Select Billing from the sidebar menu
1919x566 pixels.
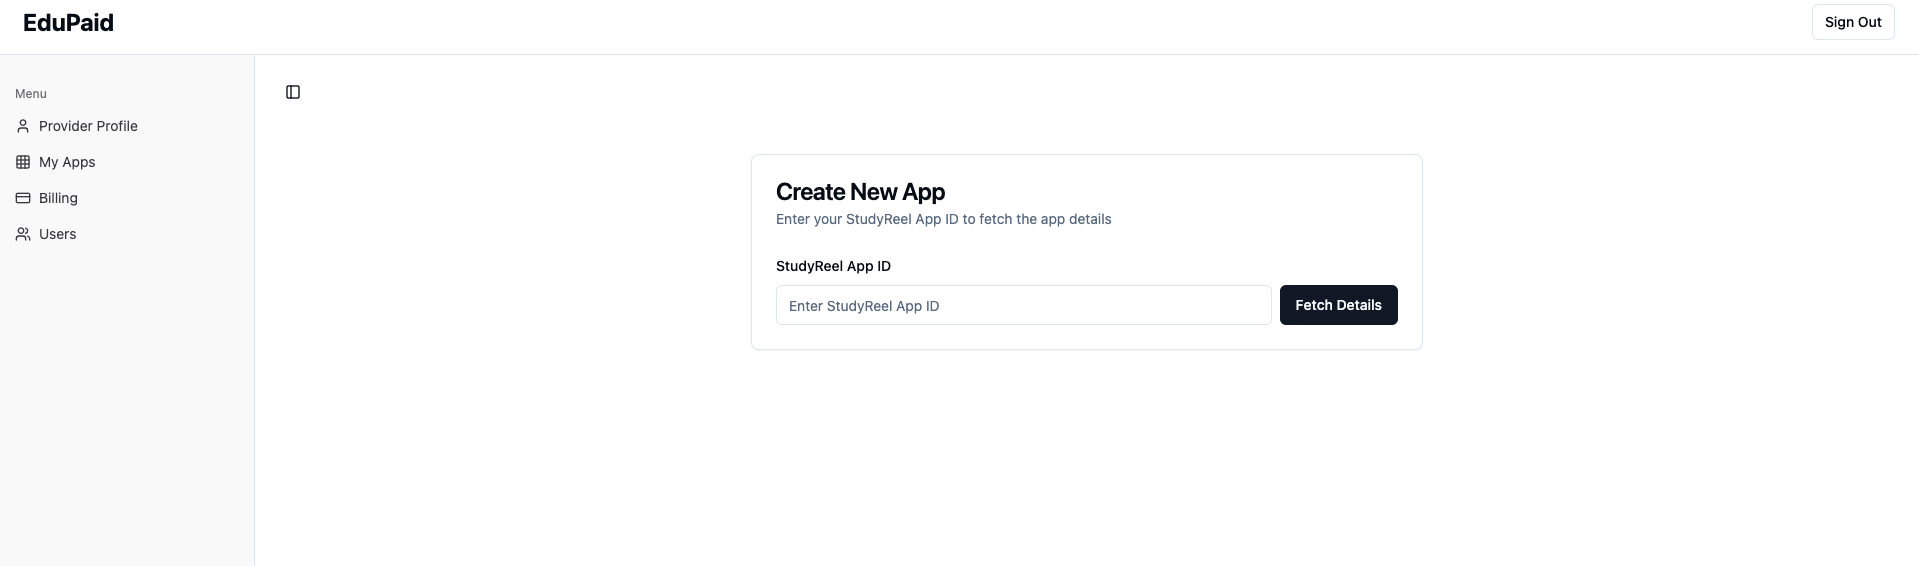coord(58,198)
